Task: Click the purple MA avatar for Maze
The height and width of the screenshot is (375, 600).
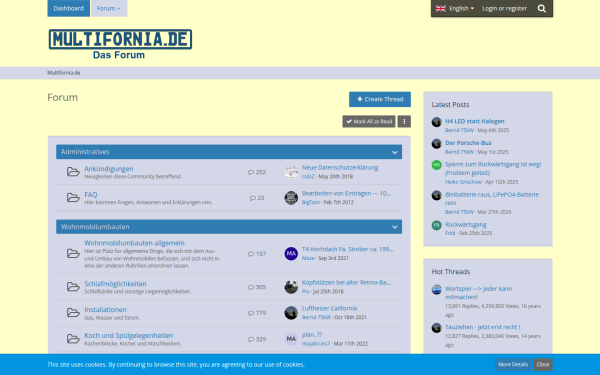Action: (291, 253)
